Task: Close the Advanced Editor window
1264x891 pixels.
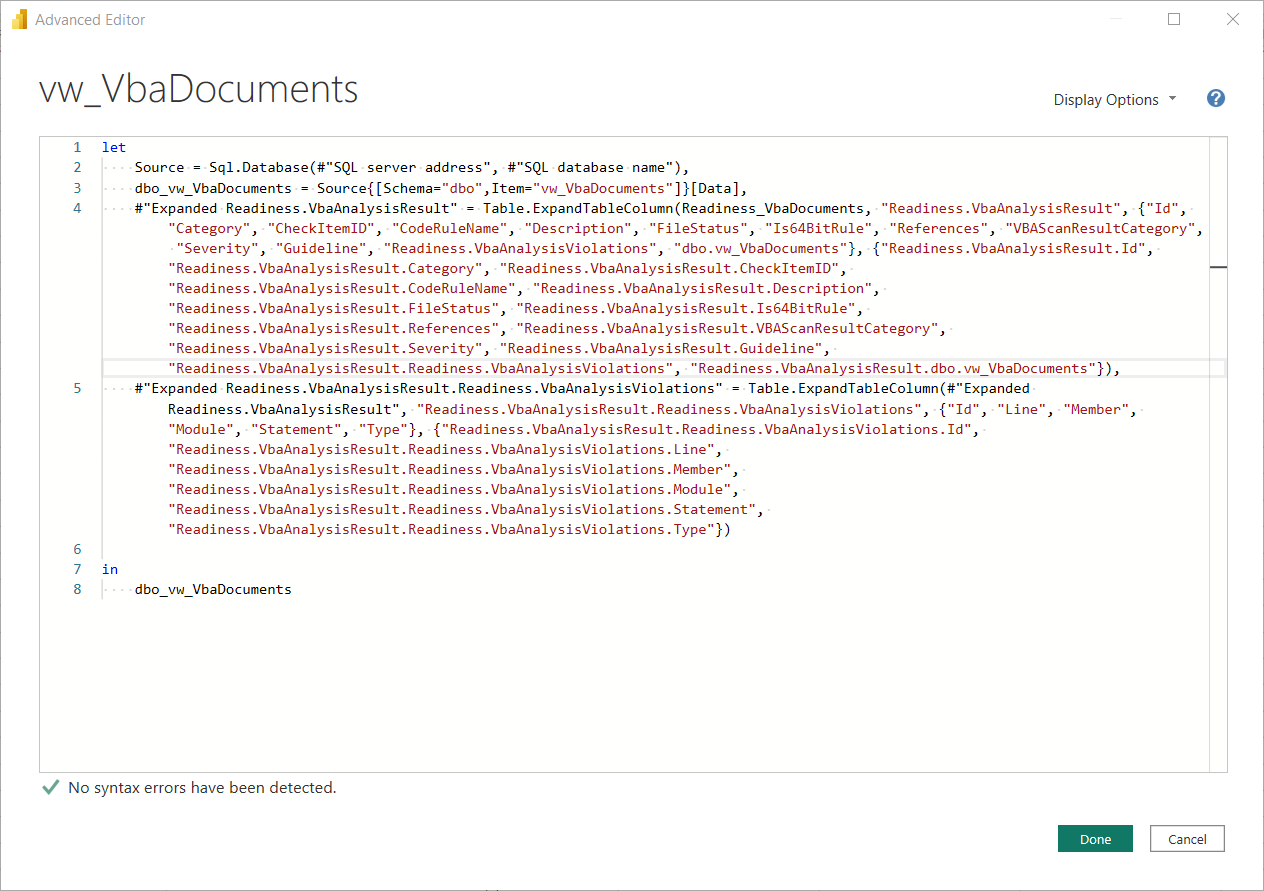Action: 1233,19
